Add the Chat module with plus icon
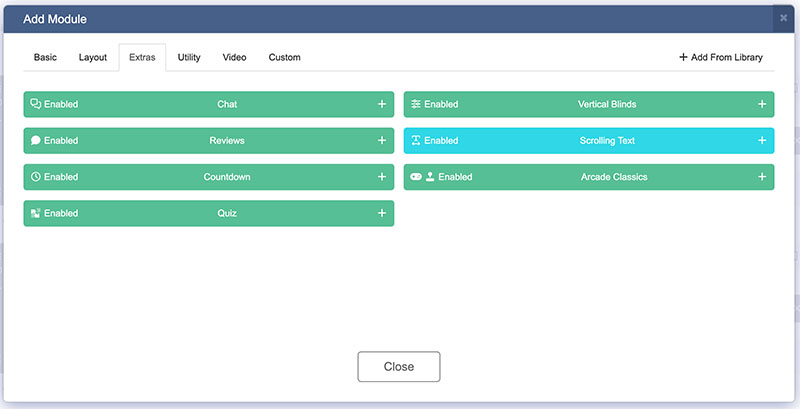The image size is (800, 409). pos(381,104)
